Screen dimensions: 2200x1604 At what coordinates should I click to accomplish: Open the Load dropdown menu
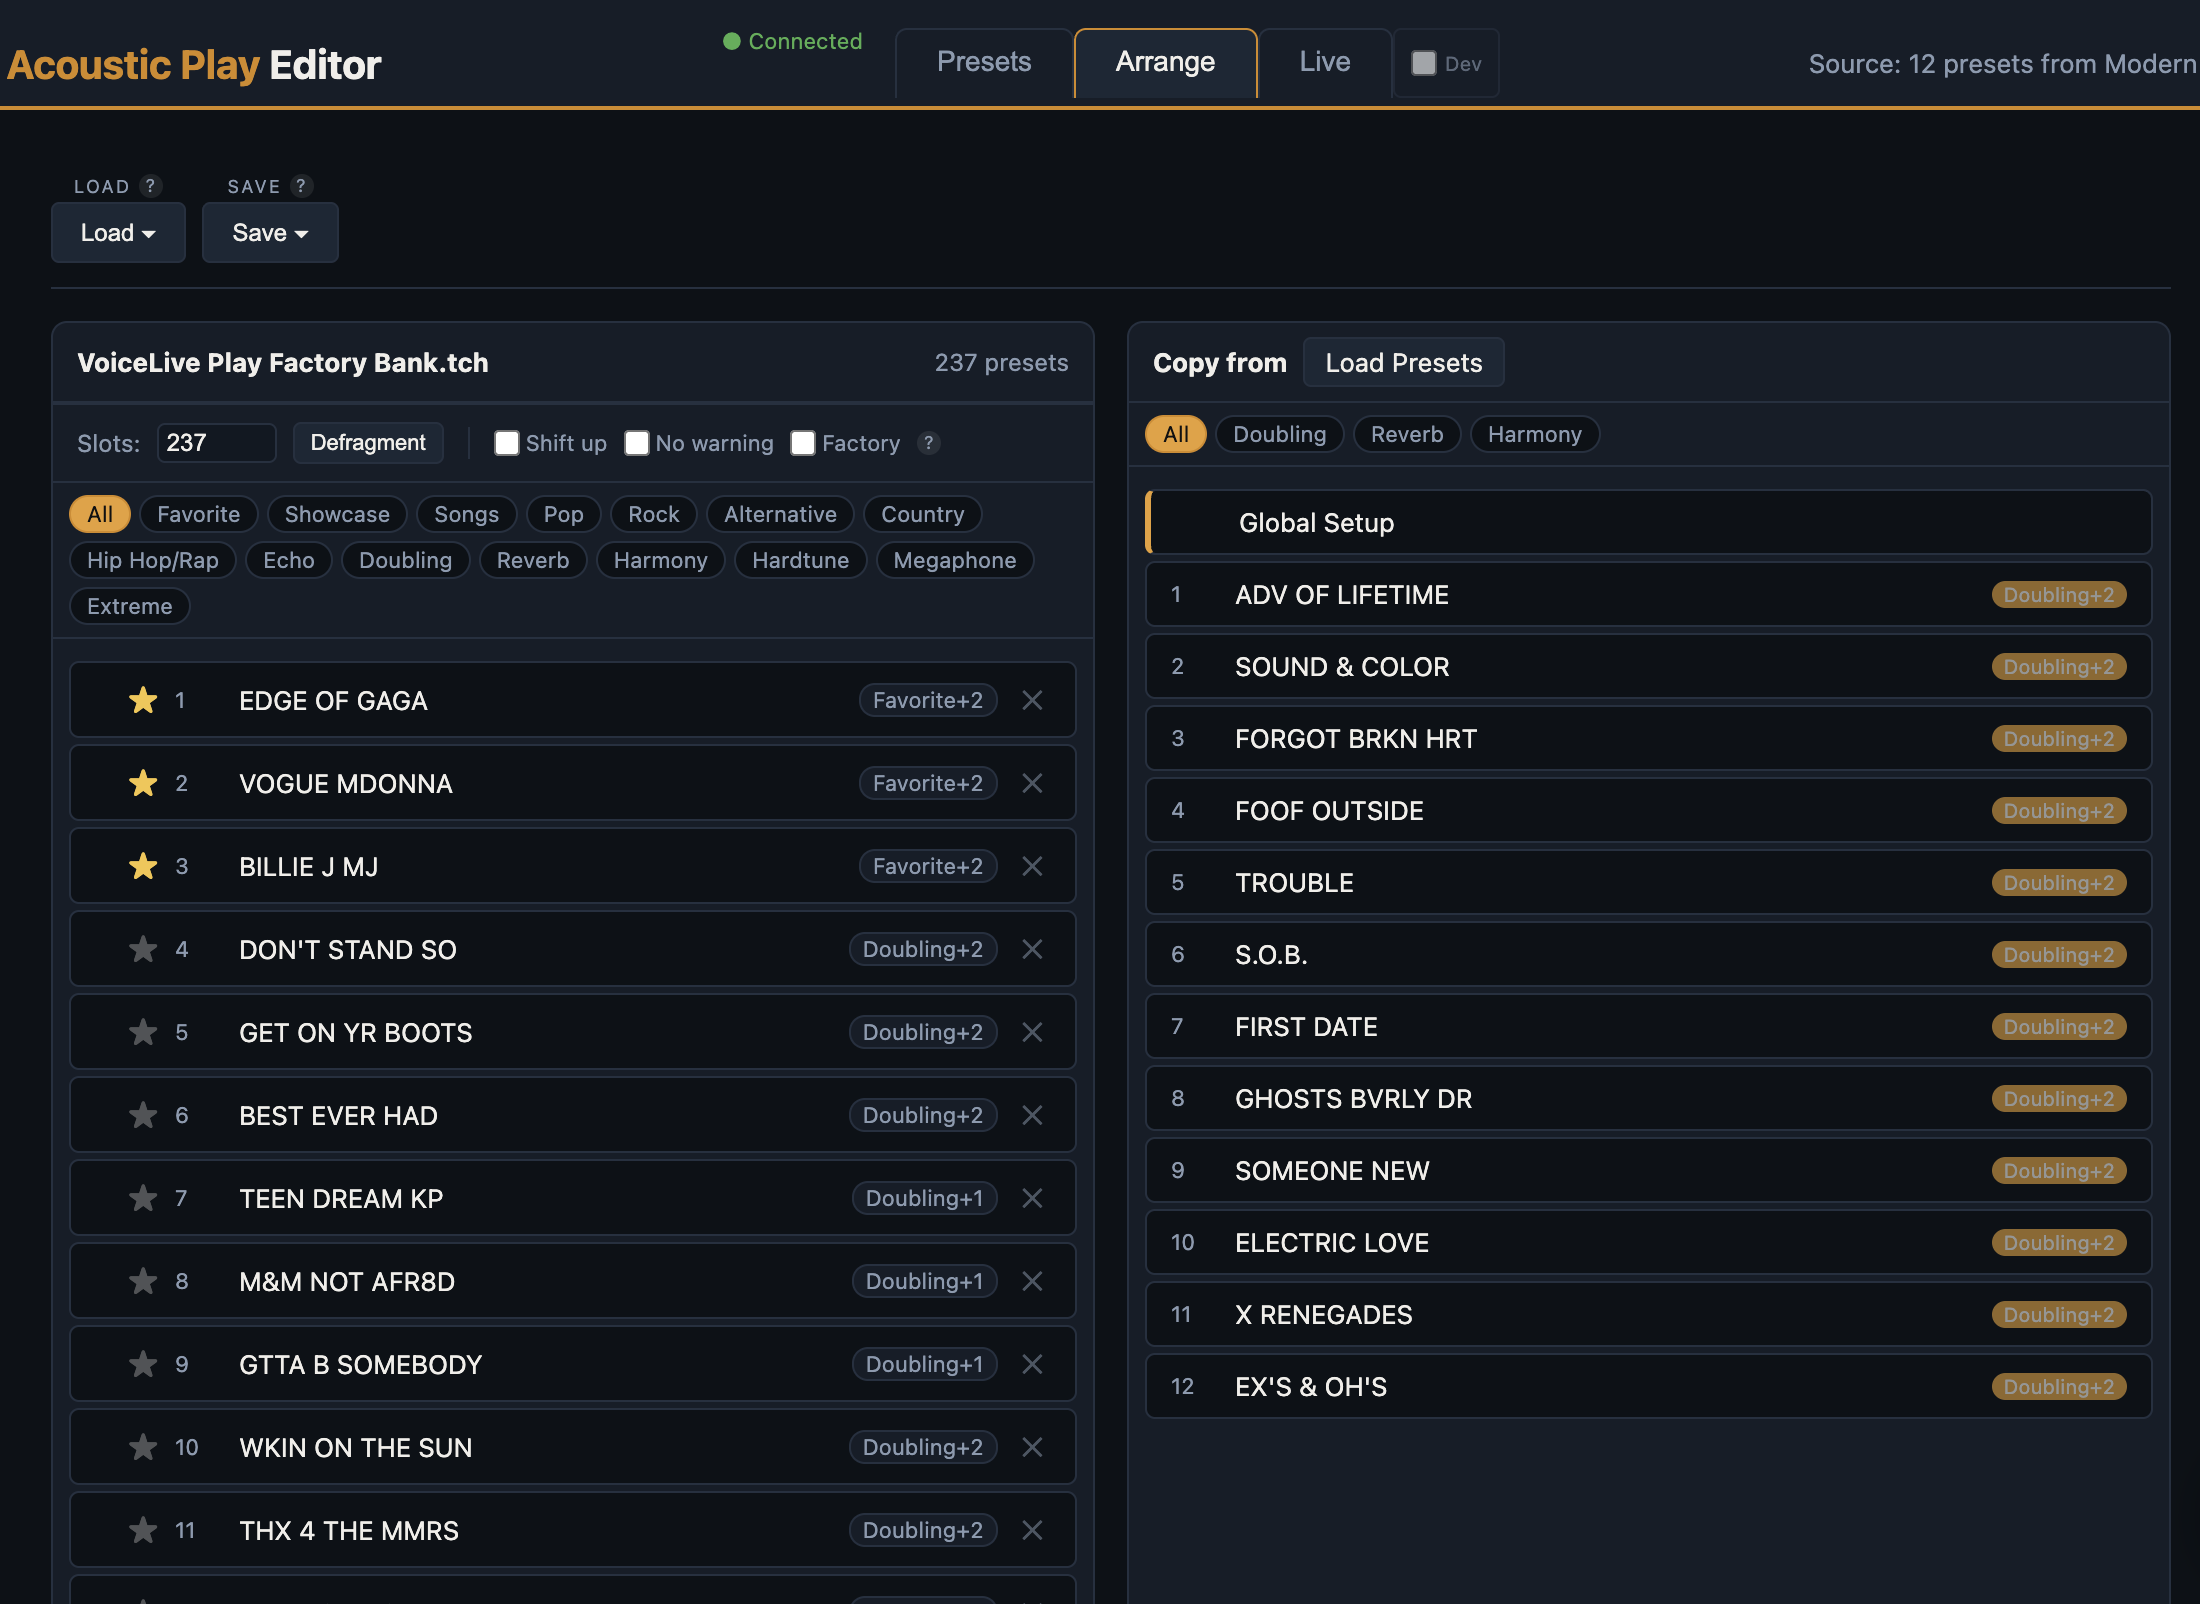118,233
